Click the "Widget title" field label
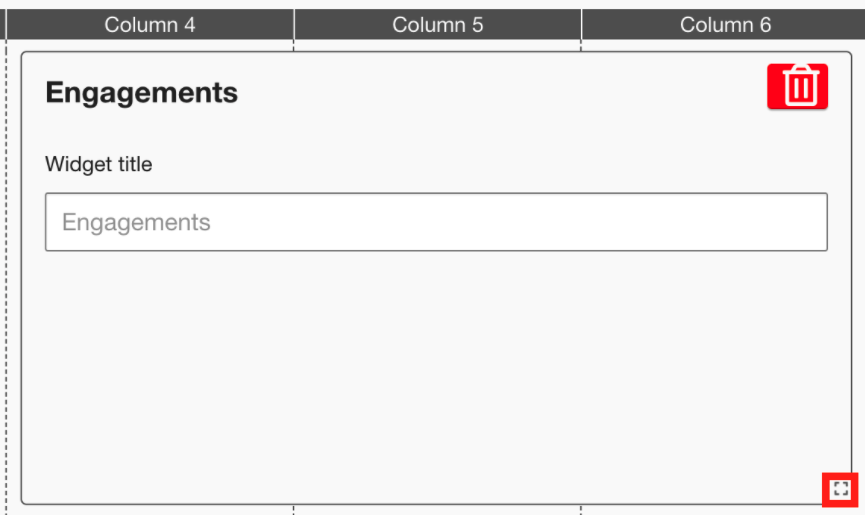Screen dimensions: 865x515 click(x=99, y=165)
